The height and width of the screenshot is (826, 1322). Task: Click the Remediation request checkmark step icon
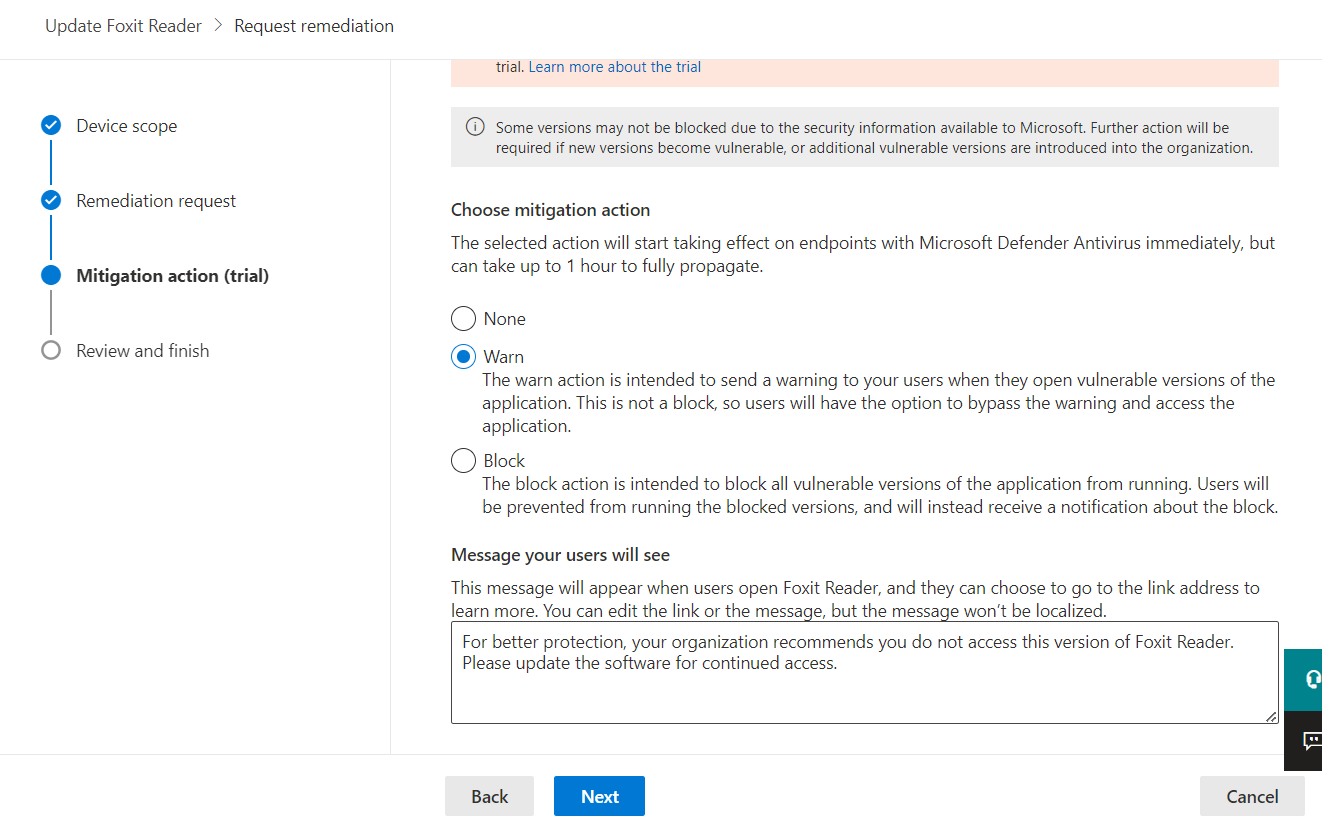[x=51, y=201]
